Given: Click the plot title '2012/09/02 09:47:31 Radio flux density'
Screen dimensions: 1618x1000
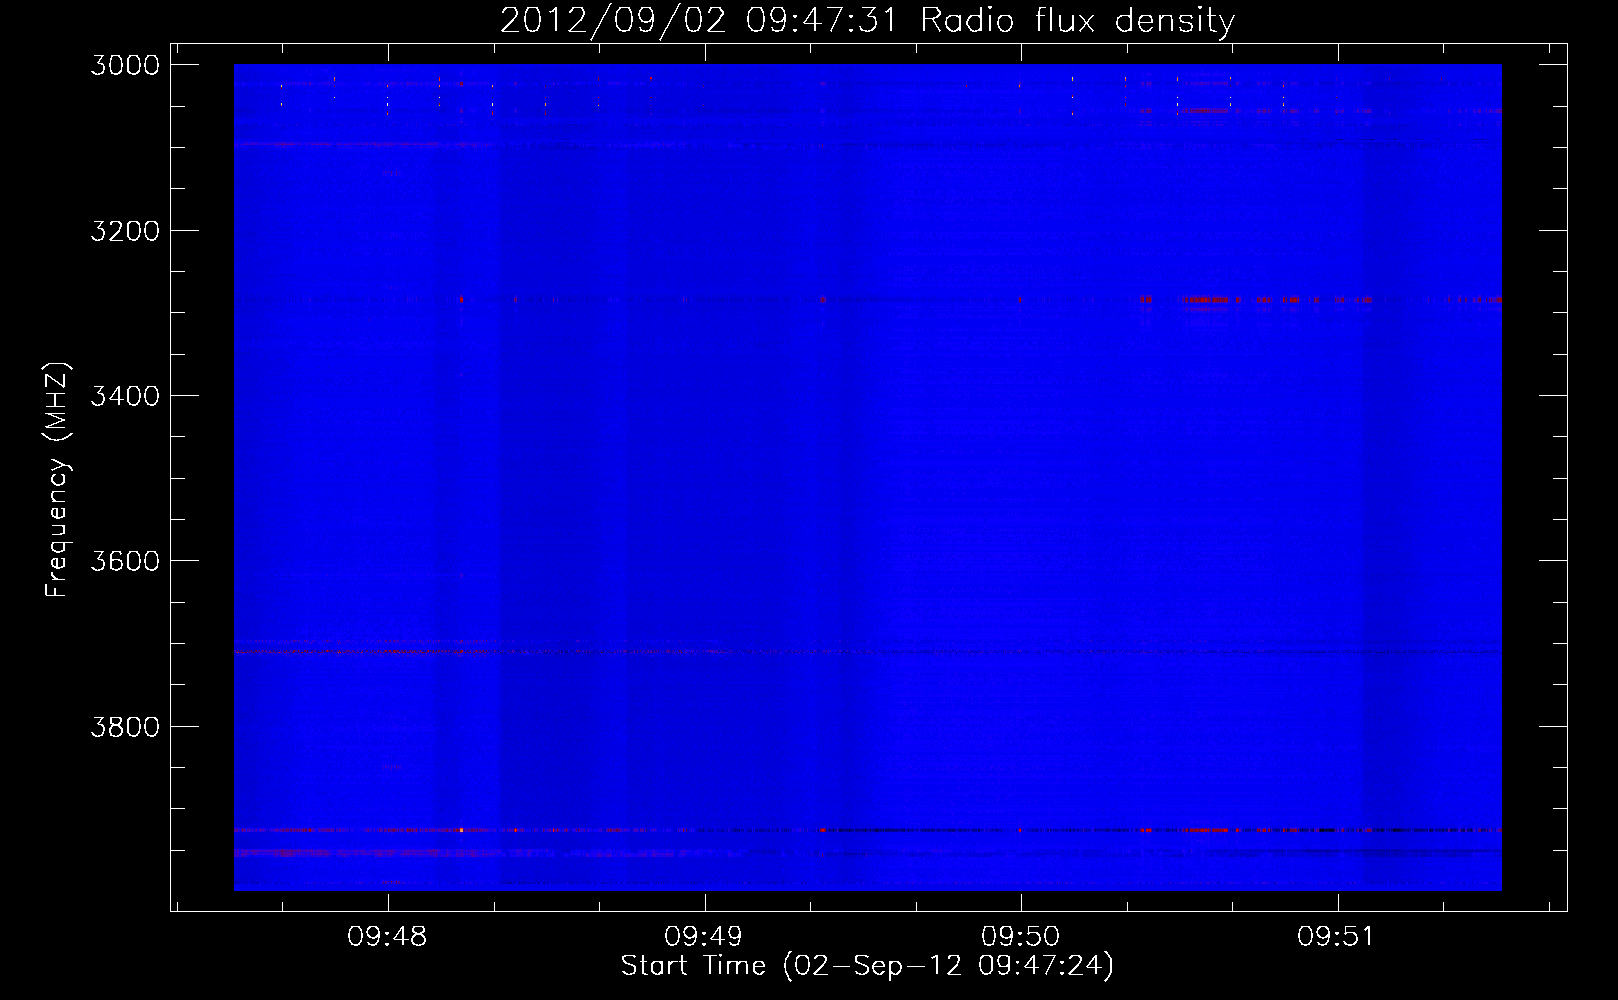Looking at the screenshot, I should point(867,20).
